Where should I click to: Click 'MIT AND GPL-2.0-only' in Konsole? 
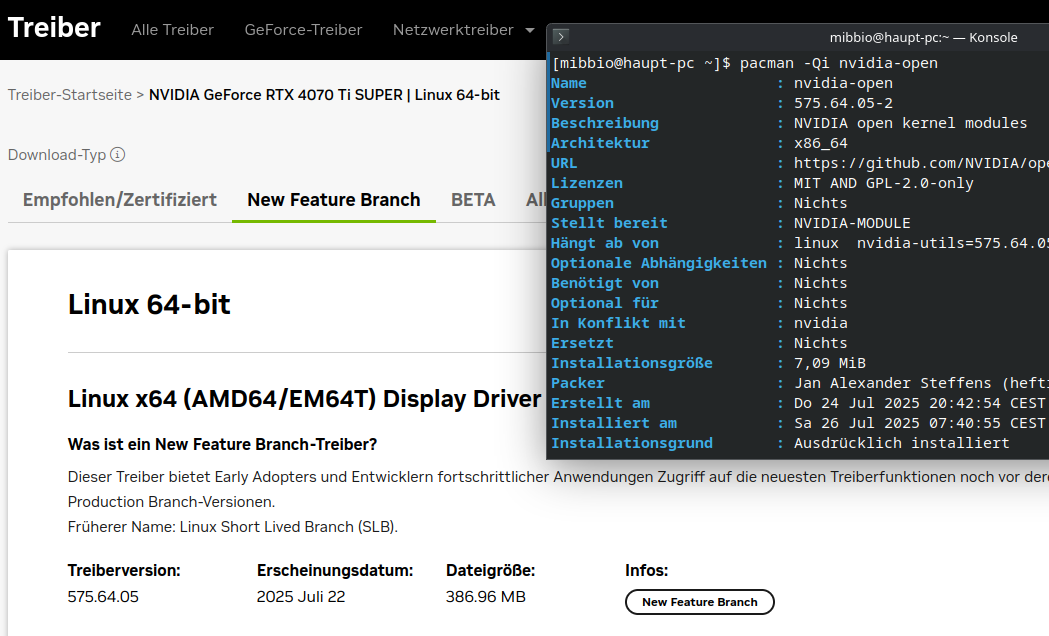click(x=884, y=183)
